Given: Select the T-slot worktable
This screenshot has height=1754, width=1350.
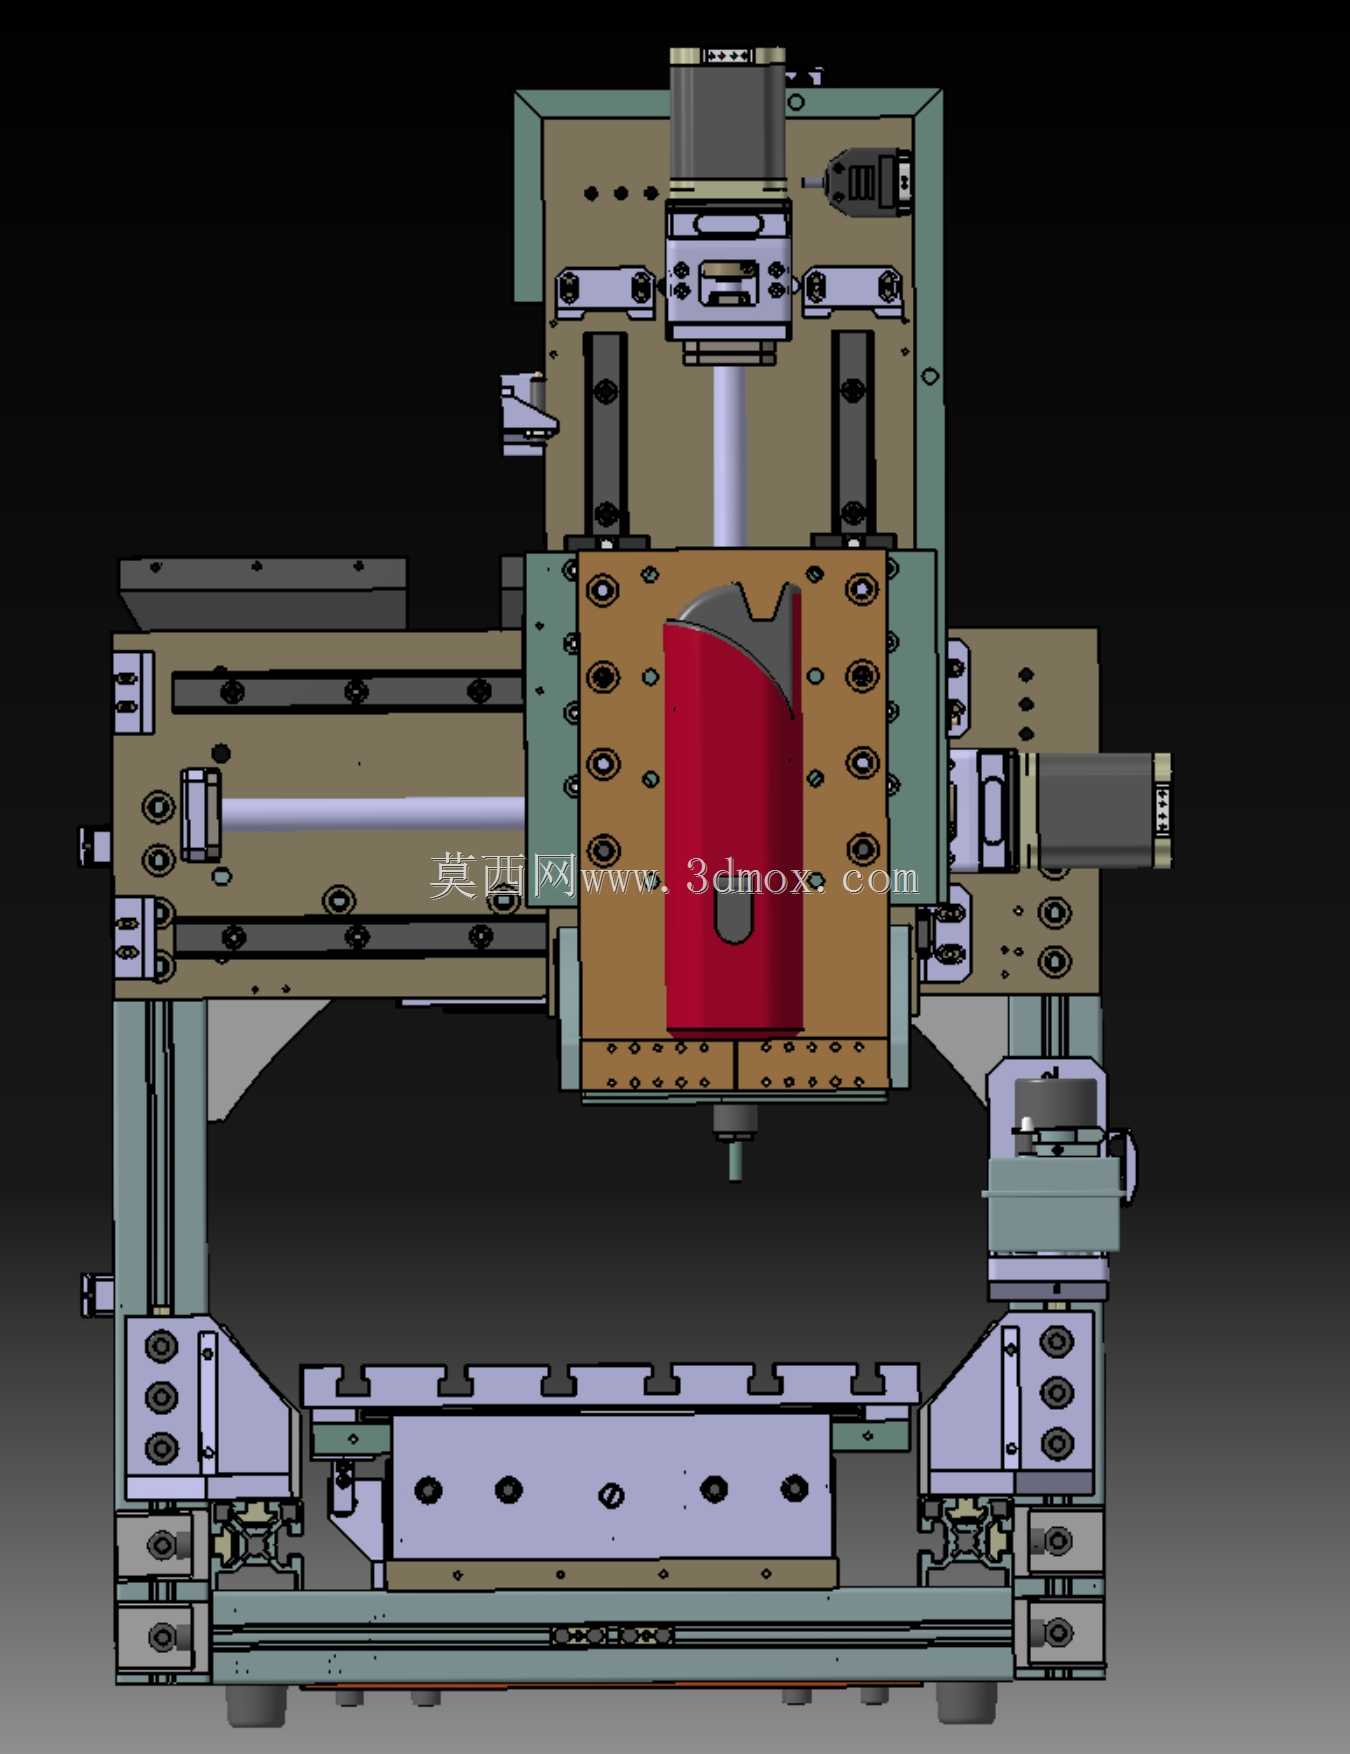Looking at the screenshot, I should pyautogui.click(x=610, y=1385).
